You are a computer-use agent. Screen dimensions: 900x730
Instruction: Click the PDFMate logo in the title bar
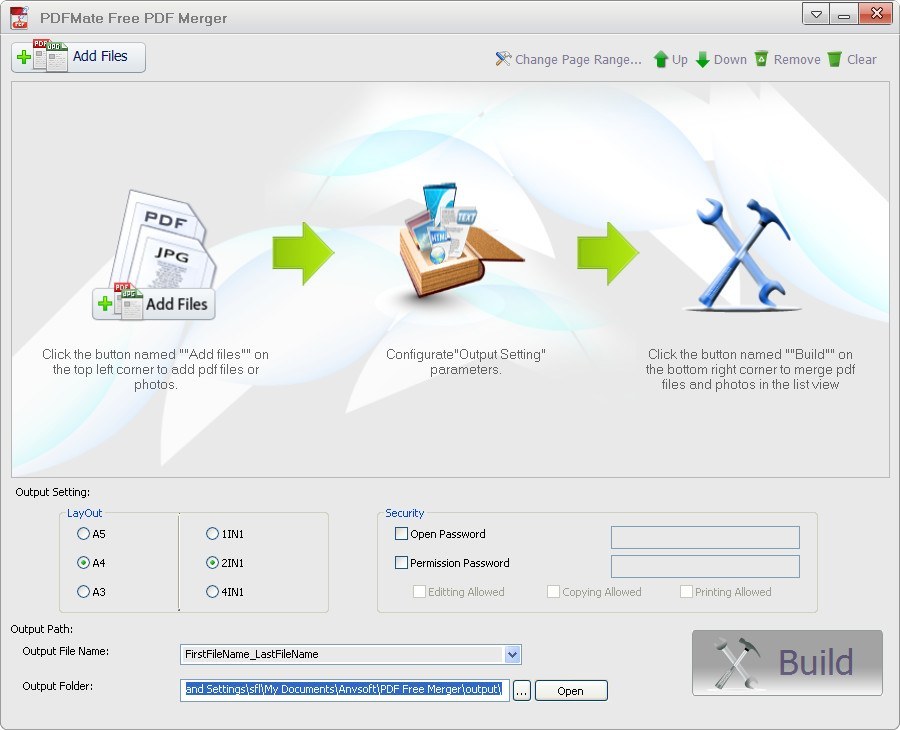17,17
